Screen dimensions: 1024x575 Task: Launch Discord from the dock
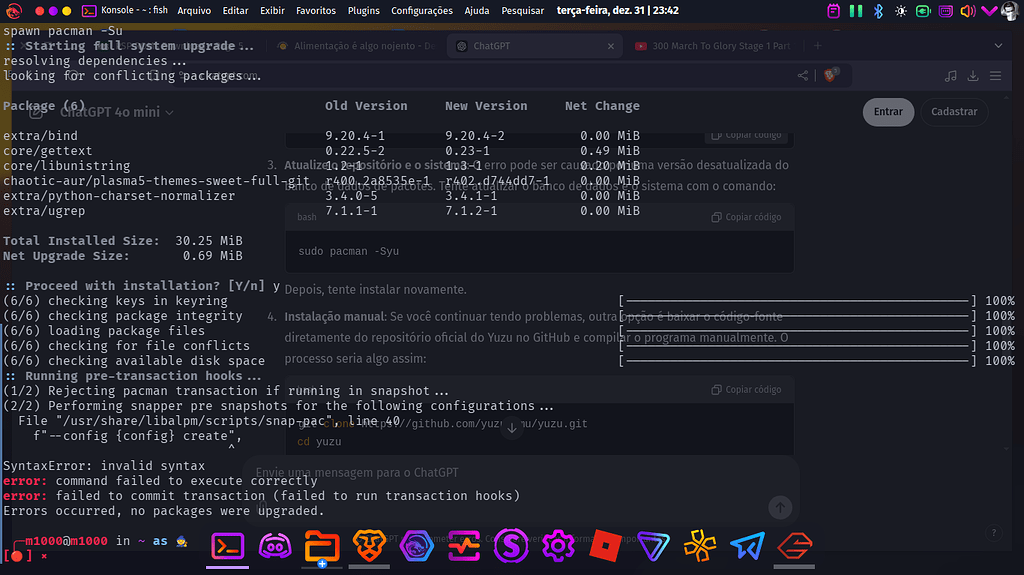point(275,546)
